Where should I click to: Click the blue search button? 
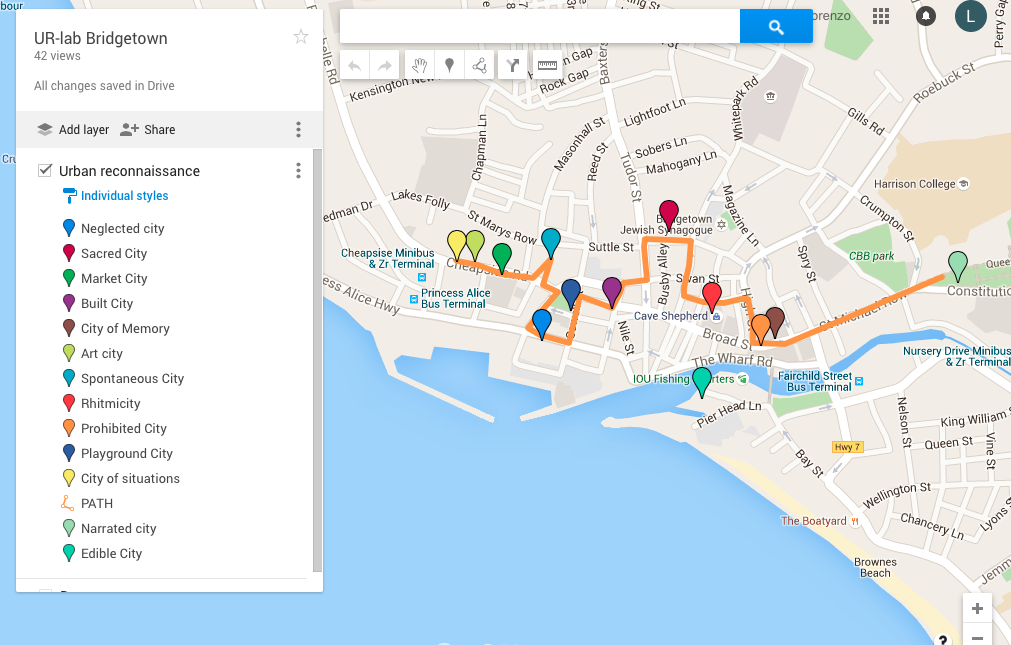coord(776,26)
